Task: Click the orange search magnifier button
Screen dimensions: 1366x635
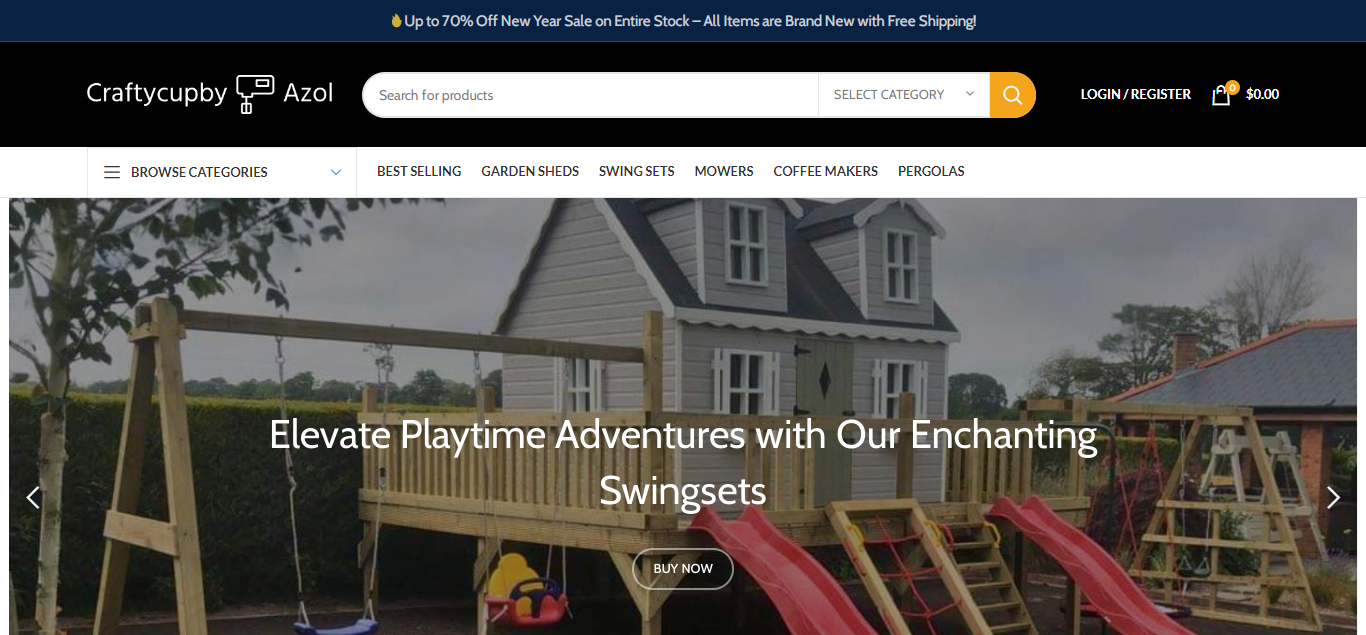Action: coord(1012,95)
